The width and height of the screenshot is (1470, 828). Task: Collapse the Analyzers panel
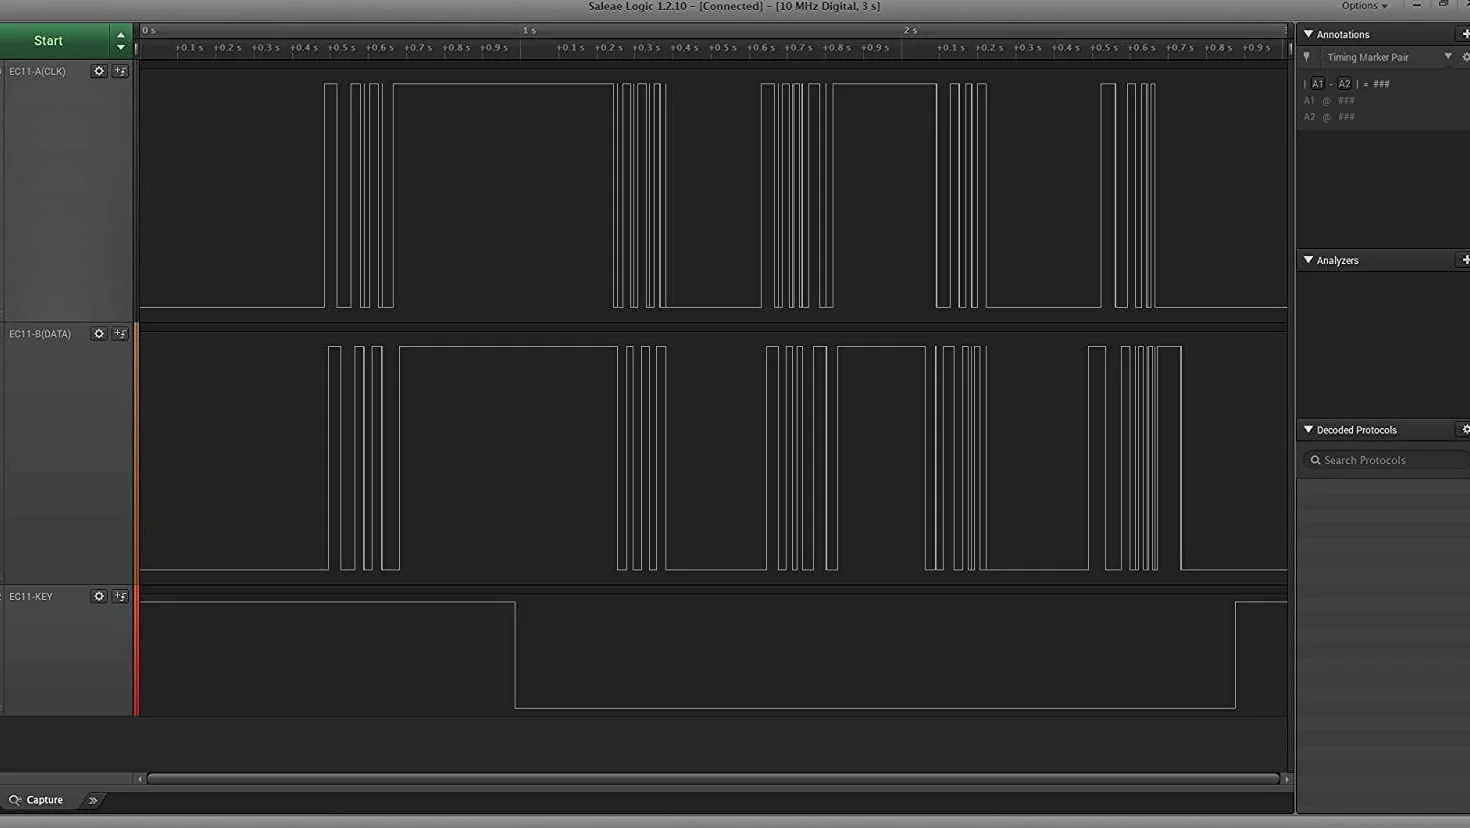click(x=1308, y=260)
